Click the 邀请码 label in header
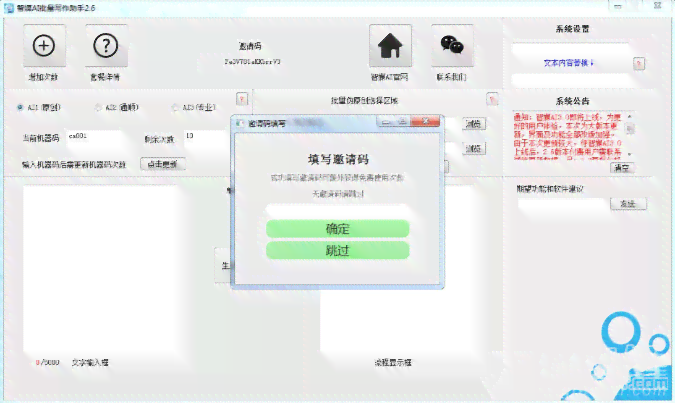Image resolution: width=677 pixels, height=404 pixels. click(250, 46)
